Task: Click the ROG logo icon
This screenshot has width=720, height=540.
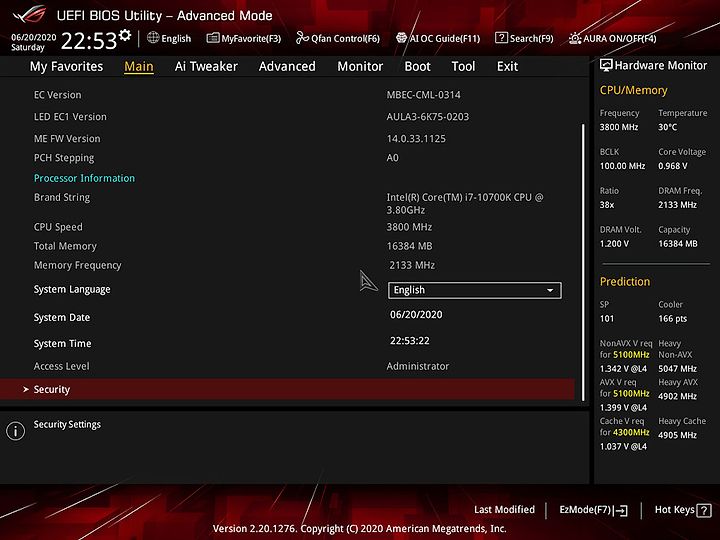Action: pos(30,14)
